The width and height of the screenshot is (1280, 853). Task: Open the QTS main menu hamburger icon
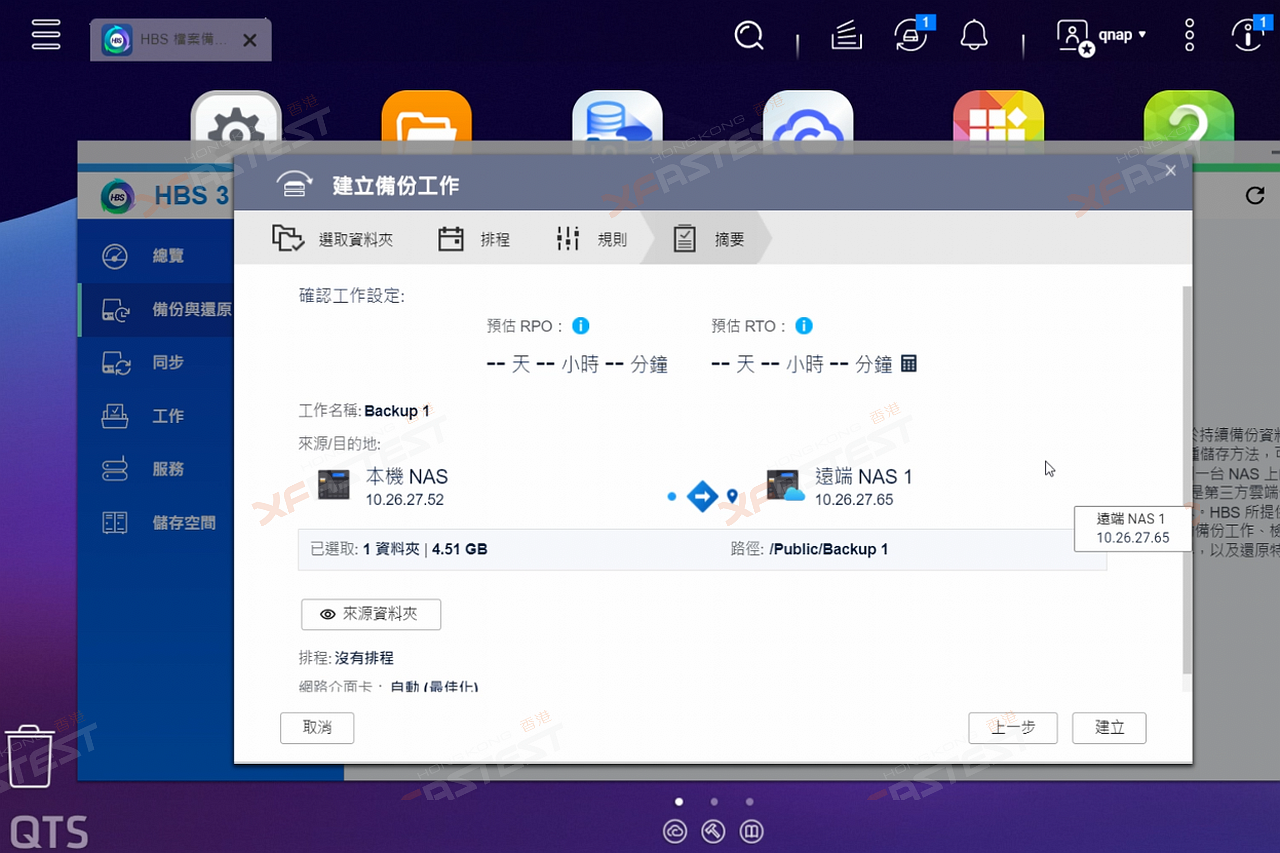[47, 36]
